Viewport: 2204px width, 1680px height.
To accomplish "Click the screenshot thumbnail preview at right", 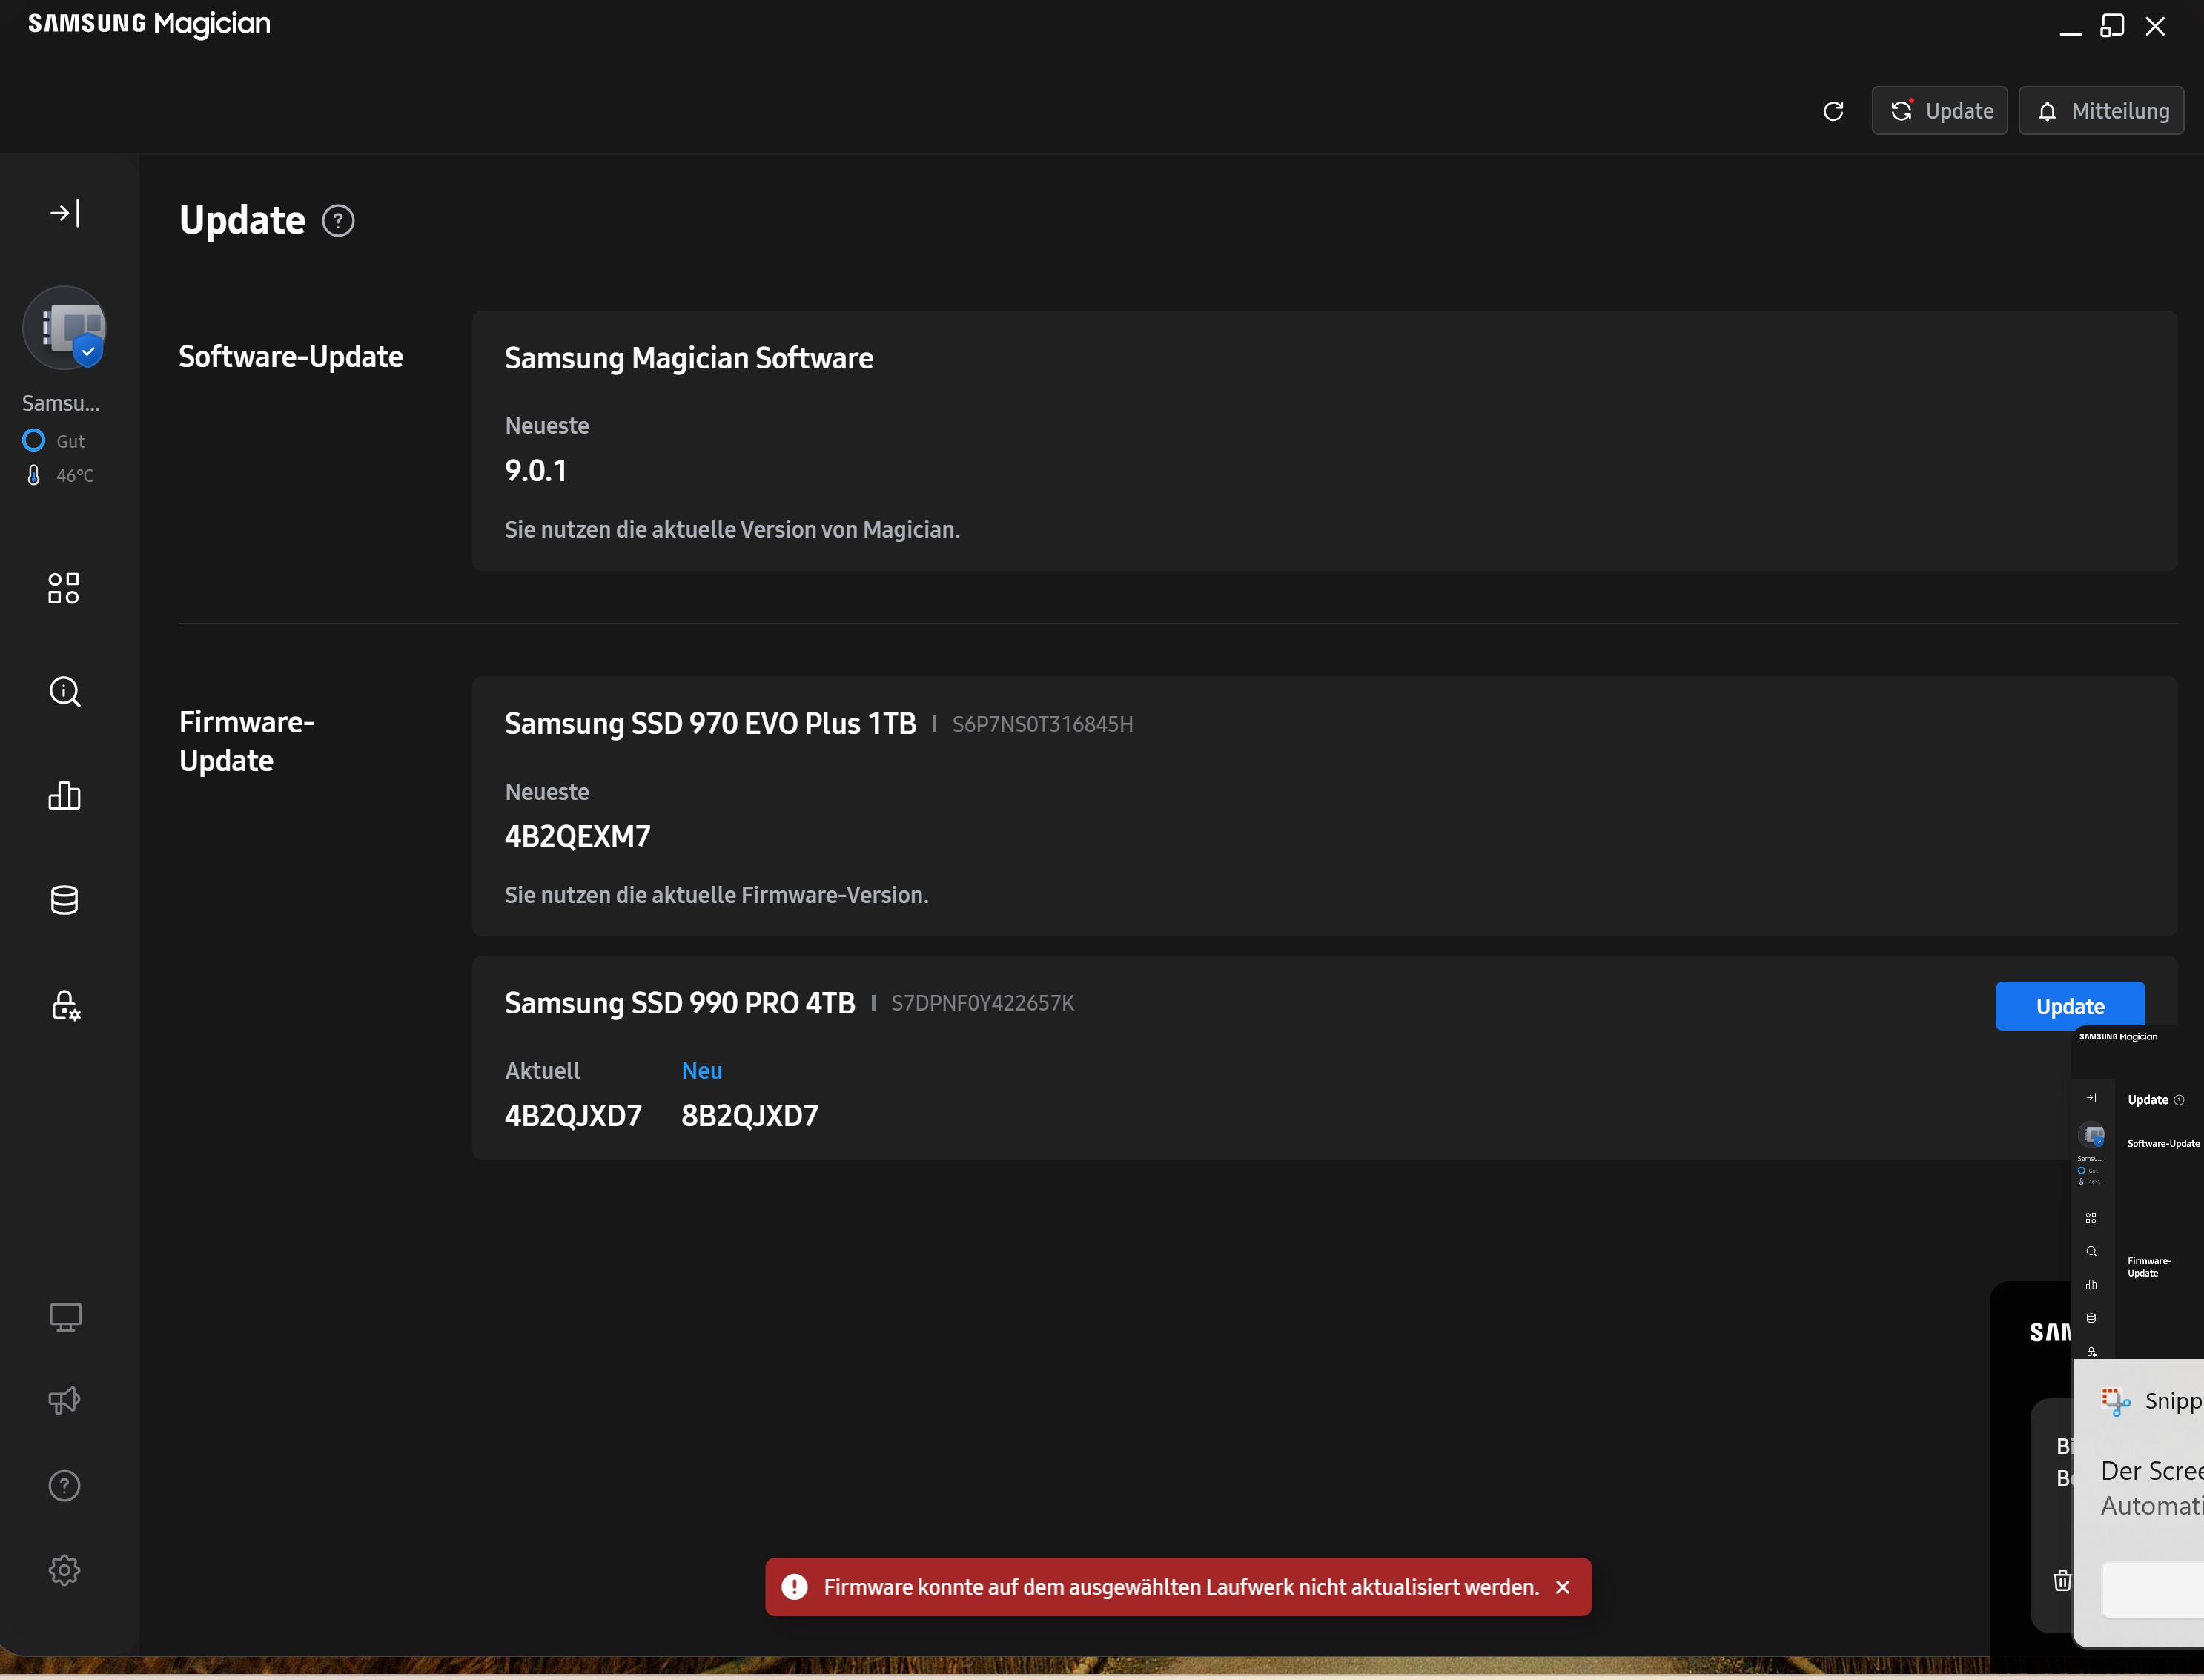I will click(2137, 1193).
